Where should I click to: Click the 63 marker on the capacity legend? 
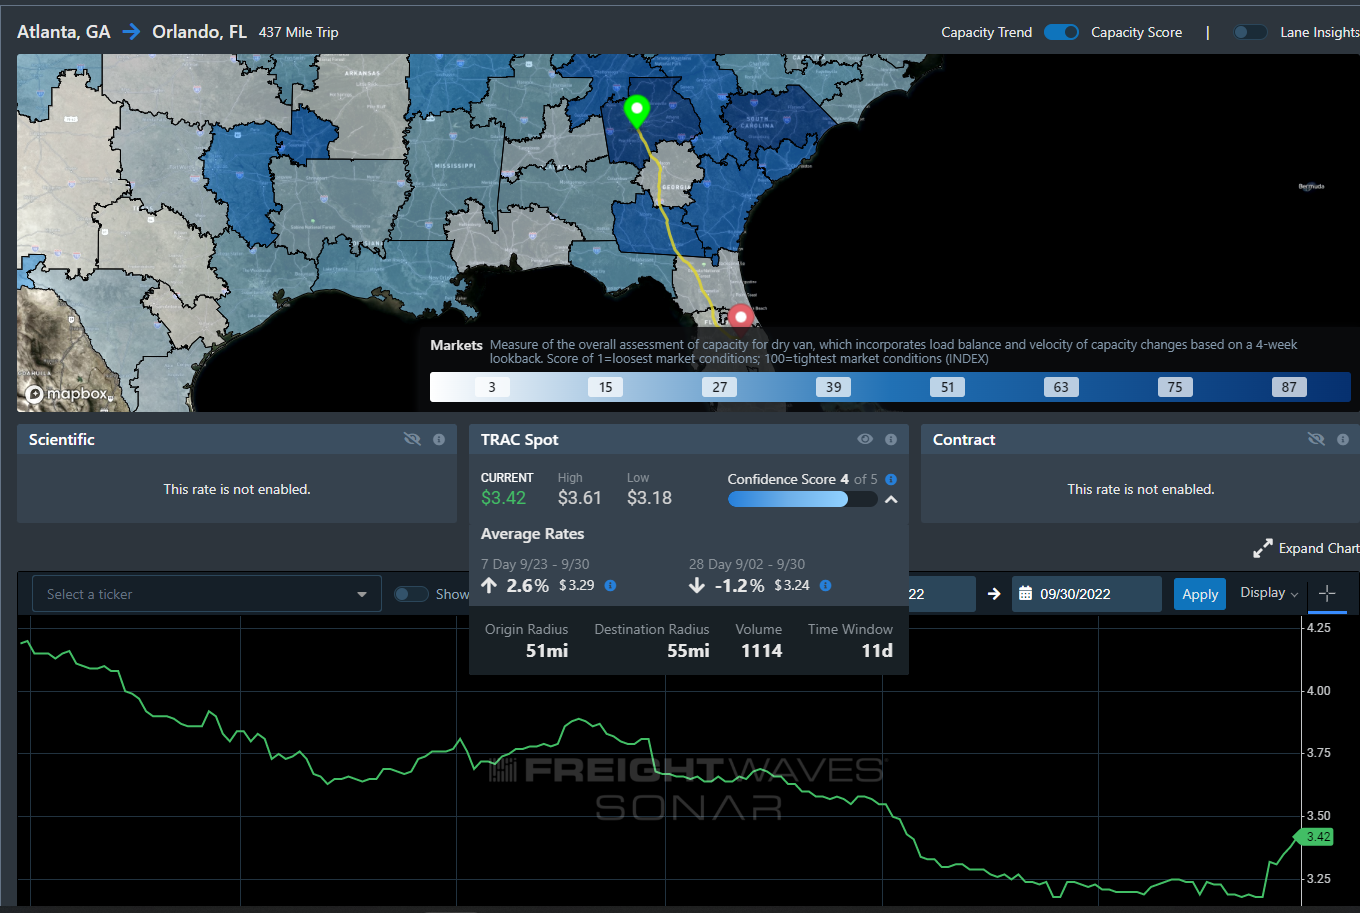1061,387
